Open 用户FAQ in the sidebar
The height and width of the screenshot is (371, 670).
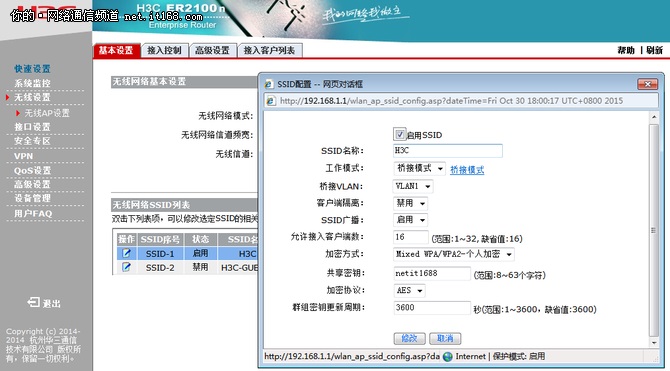pyautogui.click(x=33, y=213)
